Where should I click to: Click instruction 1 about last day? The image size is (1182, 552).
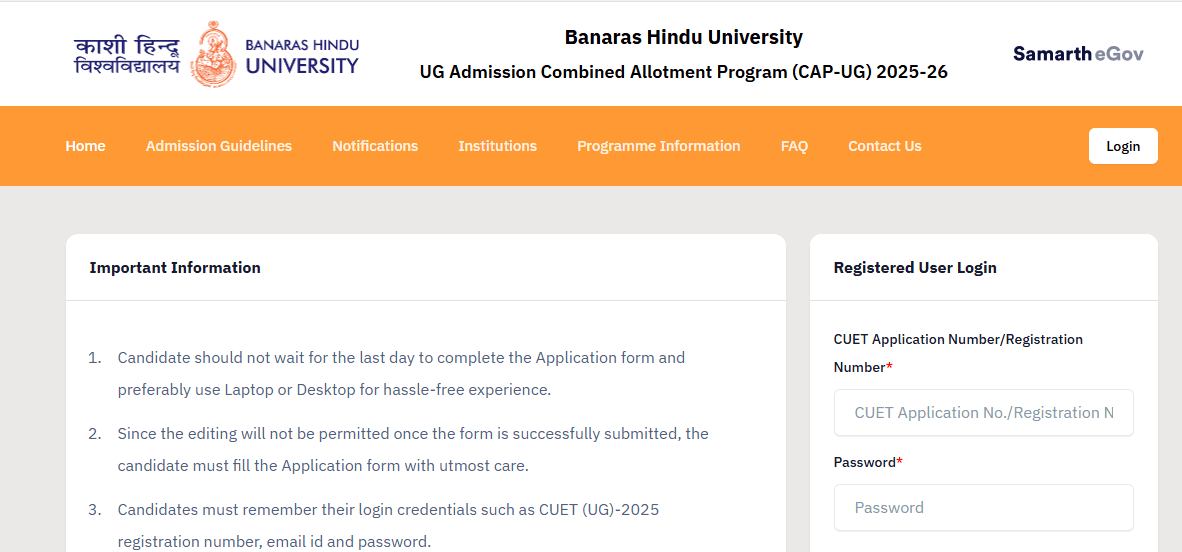(401, 374)
